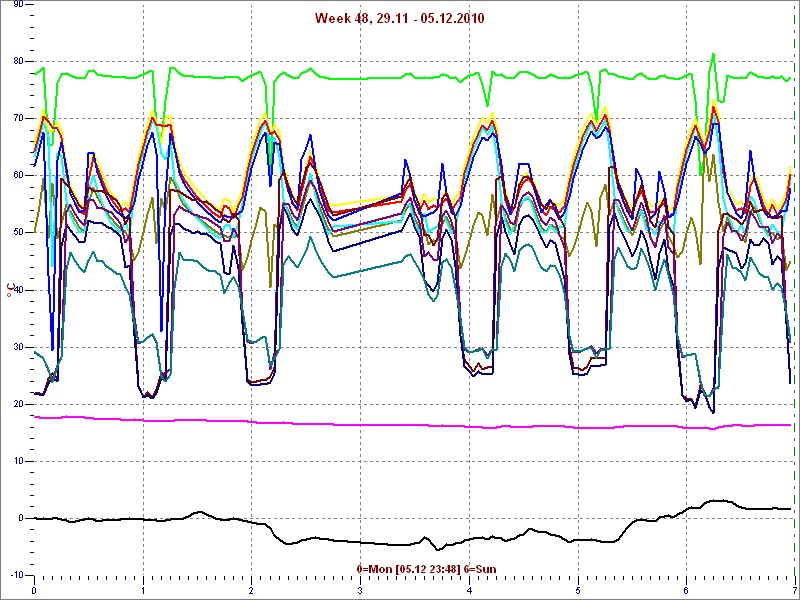The image size is (800, 600).
Task: Click the °C label on the y-axis
Action: tap(11, 290)
